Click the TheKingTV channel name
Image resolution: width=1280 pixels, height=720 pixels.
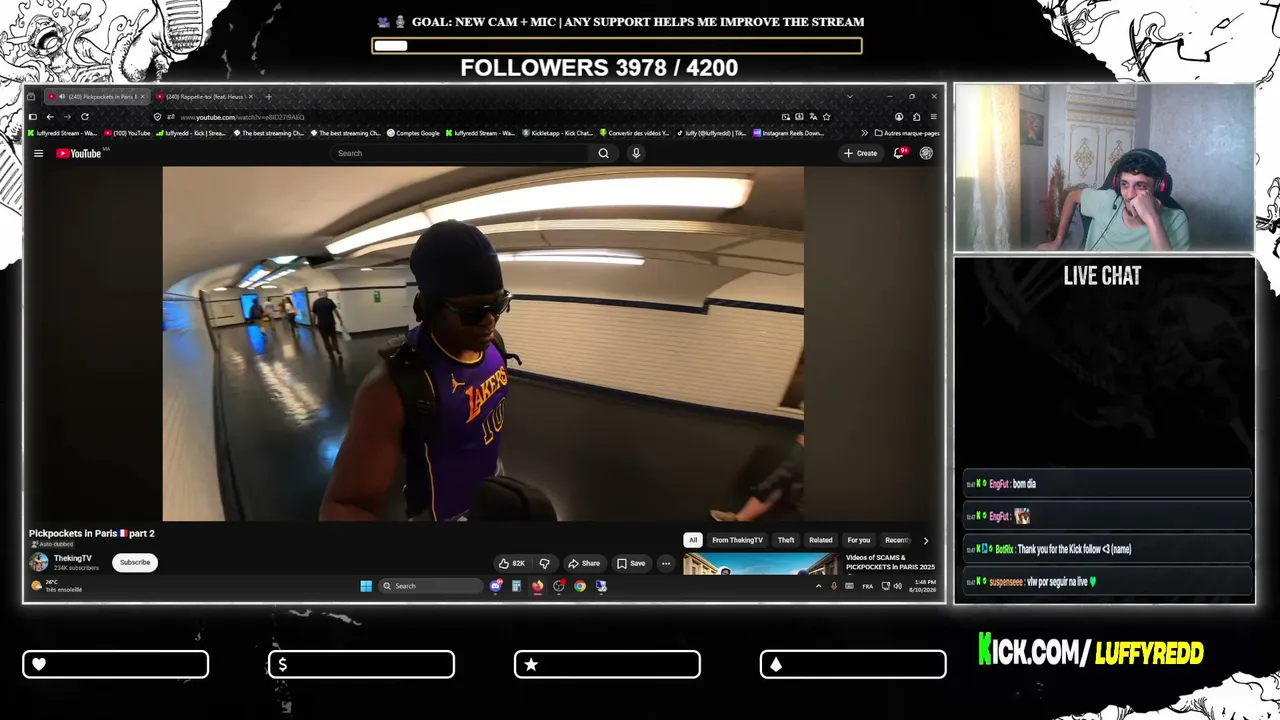[x=72, y=558]
